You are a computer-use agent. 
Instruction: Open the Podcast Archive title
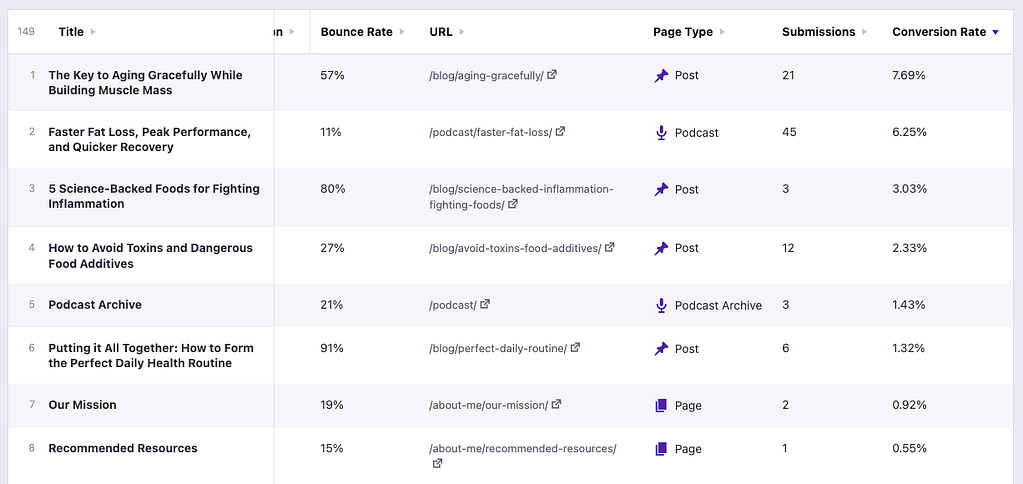[95, 305]
